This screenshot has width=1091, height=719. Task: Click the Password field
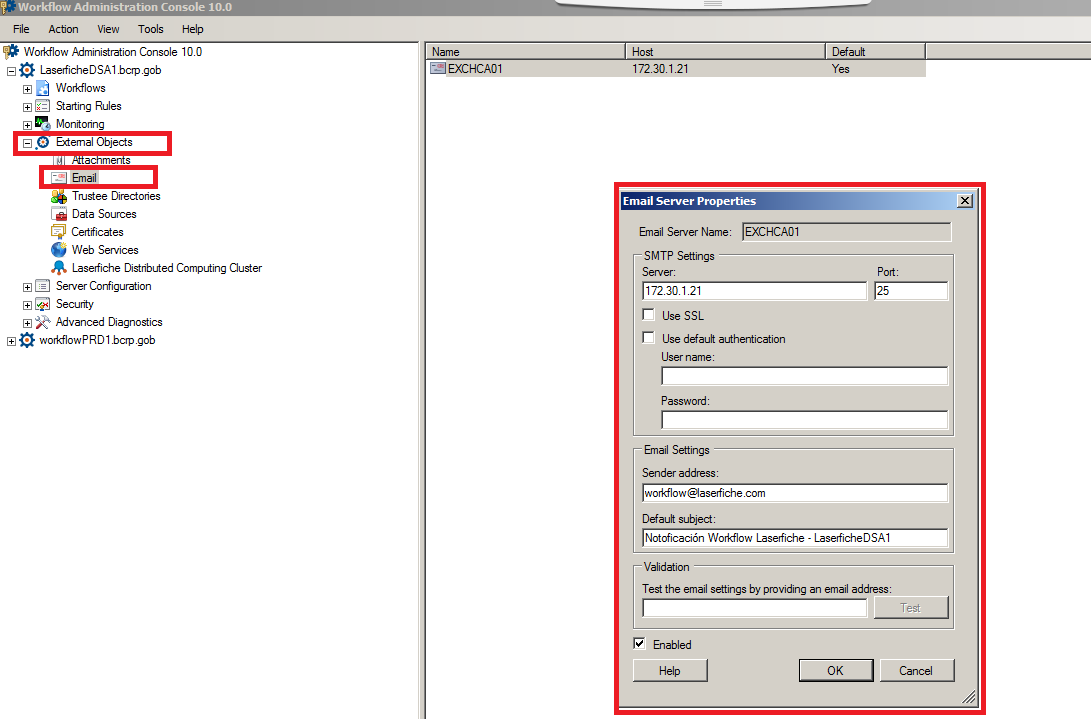coord(804,420)
